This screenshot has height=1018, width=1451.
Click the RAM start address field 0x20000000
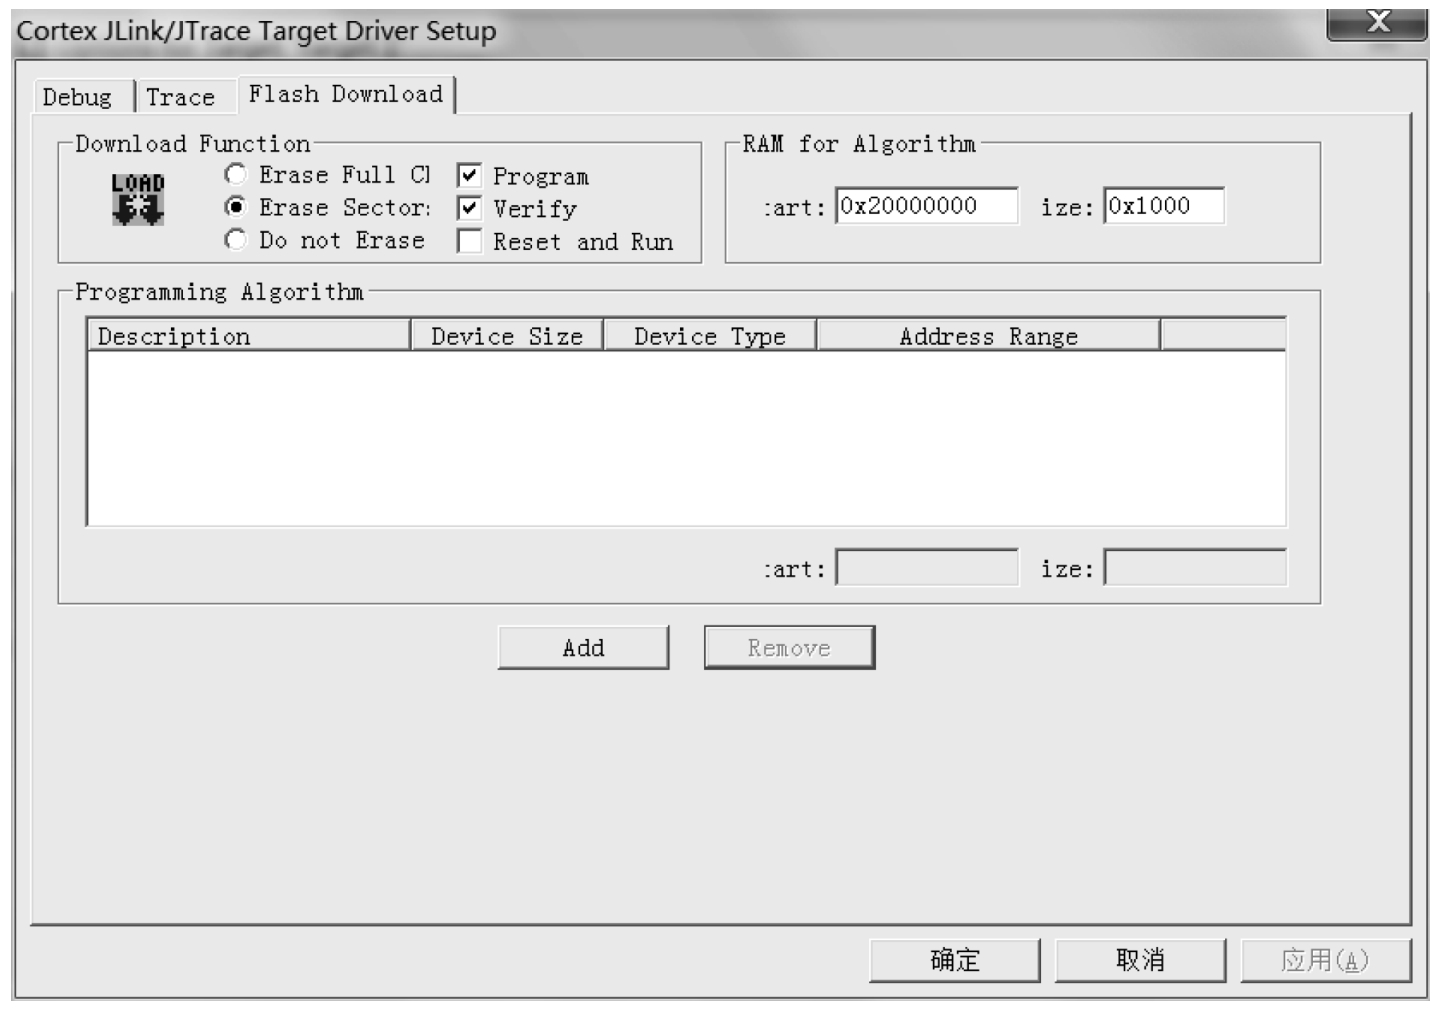coord(926,206)
